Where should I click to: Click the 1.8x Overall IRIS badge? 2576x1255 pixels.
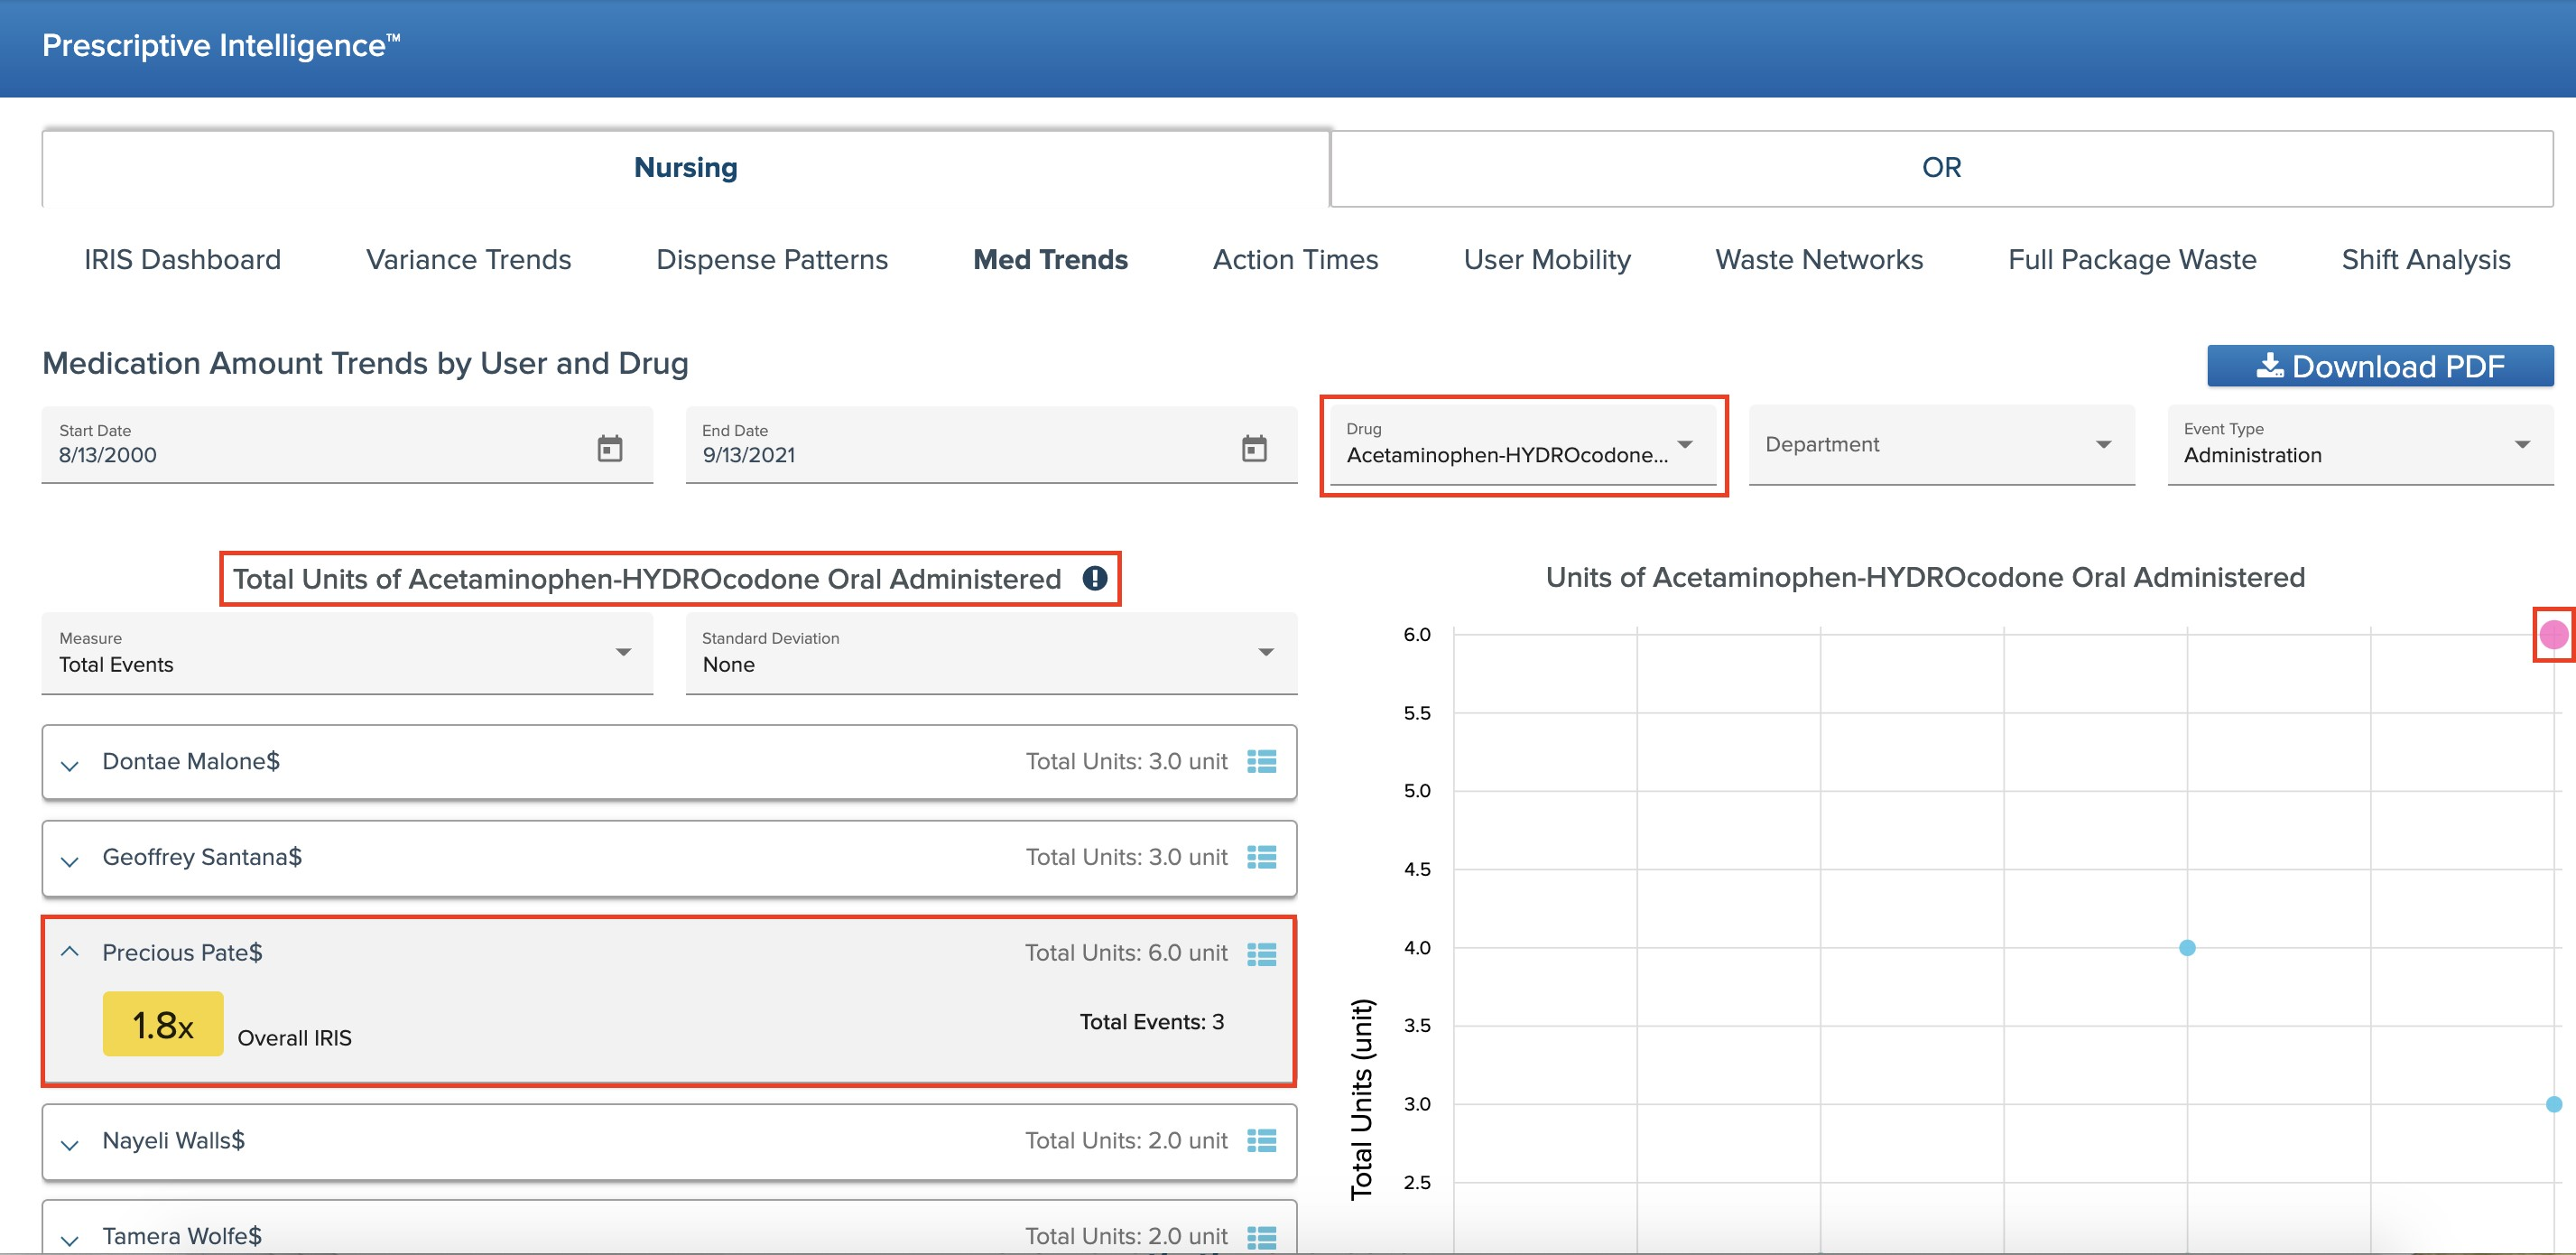click(163, 1024)
